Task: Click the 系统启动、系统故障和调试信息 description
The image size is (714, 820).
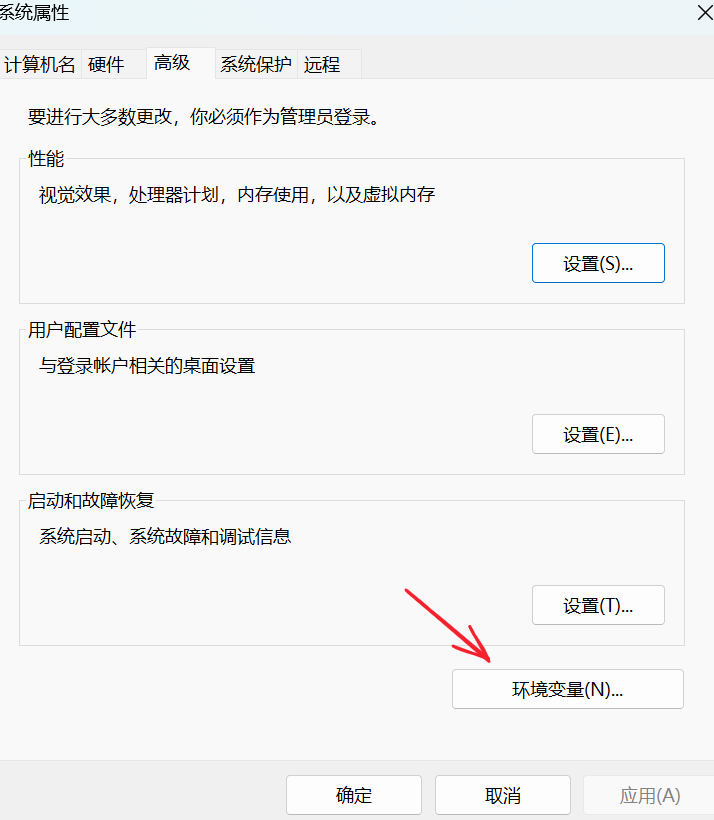Action: click(165, 537)
